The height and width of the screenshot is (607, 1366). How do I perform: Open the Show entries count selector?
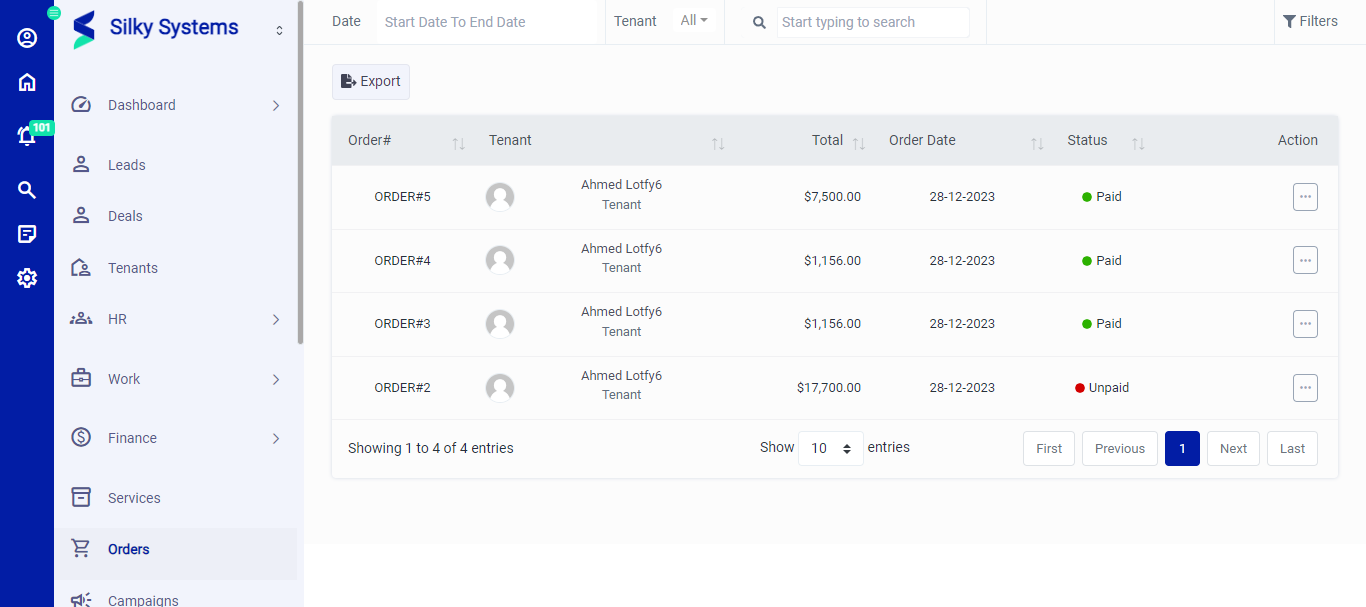tap(830, 448)
